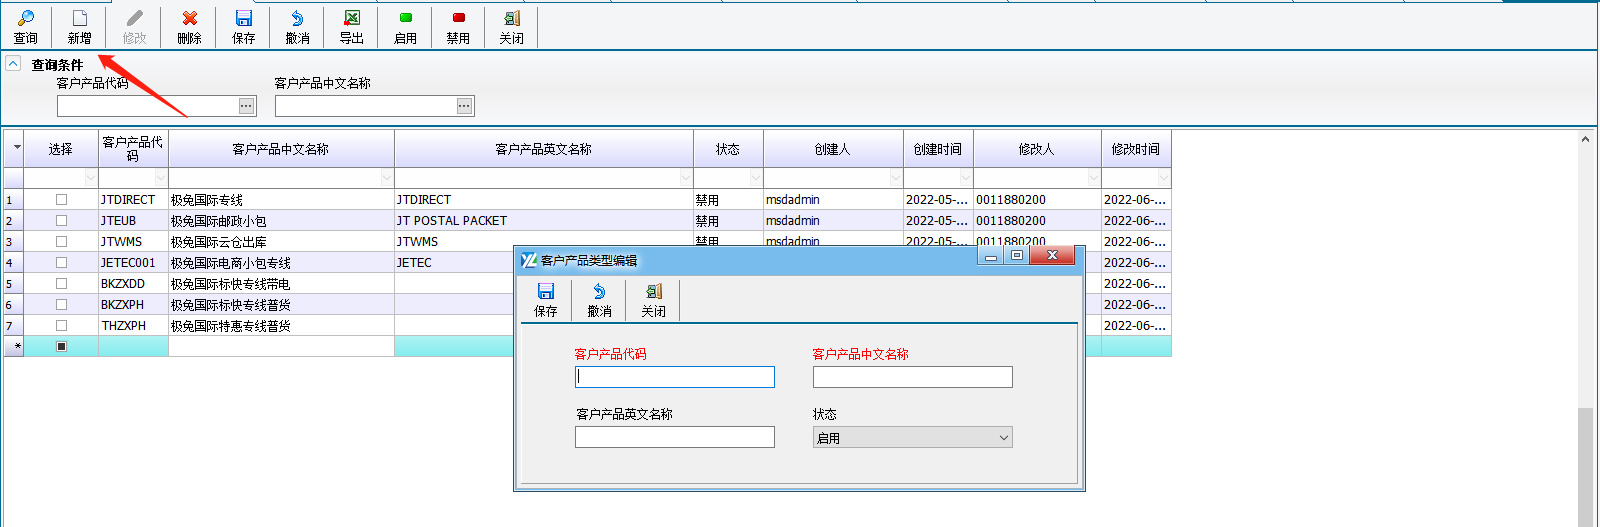This screenshot has height=527, width=1600.
Task: Open filter dropdown under 客户产品代码 column
Action: tap(161, 178)
